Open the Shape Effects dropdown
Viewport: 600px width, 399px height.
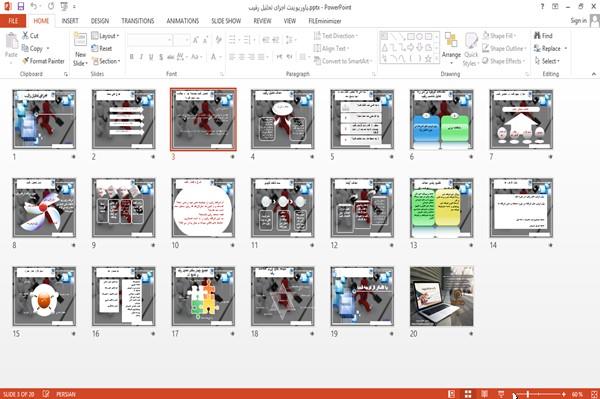[503, 61]
